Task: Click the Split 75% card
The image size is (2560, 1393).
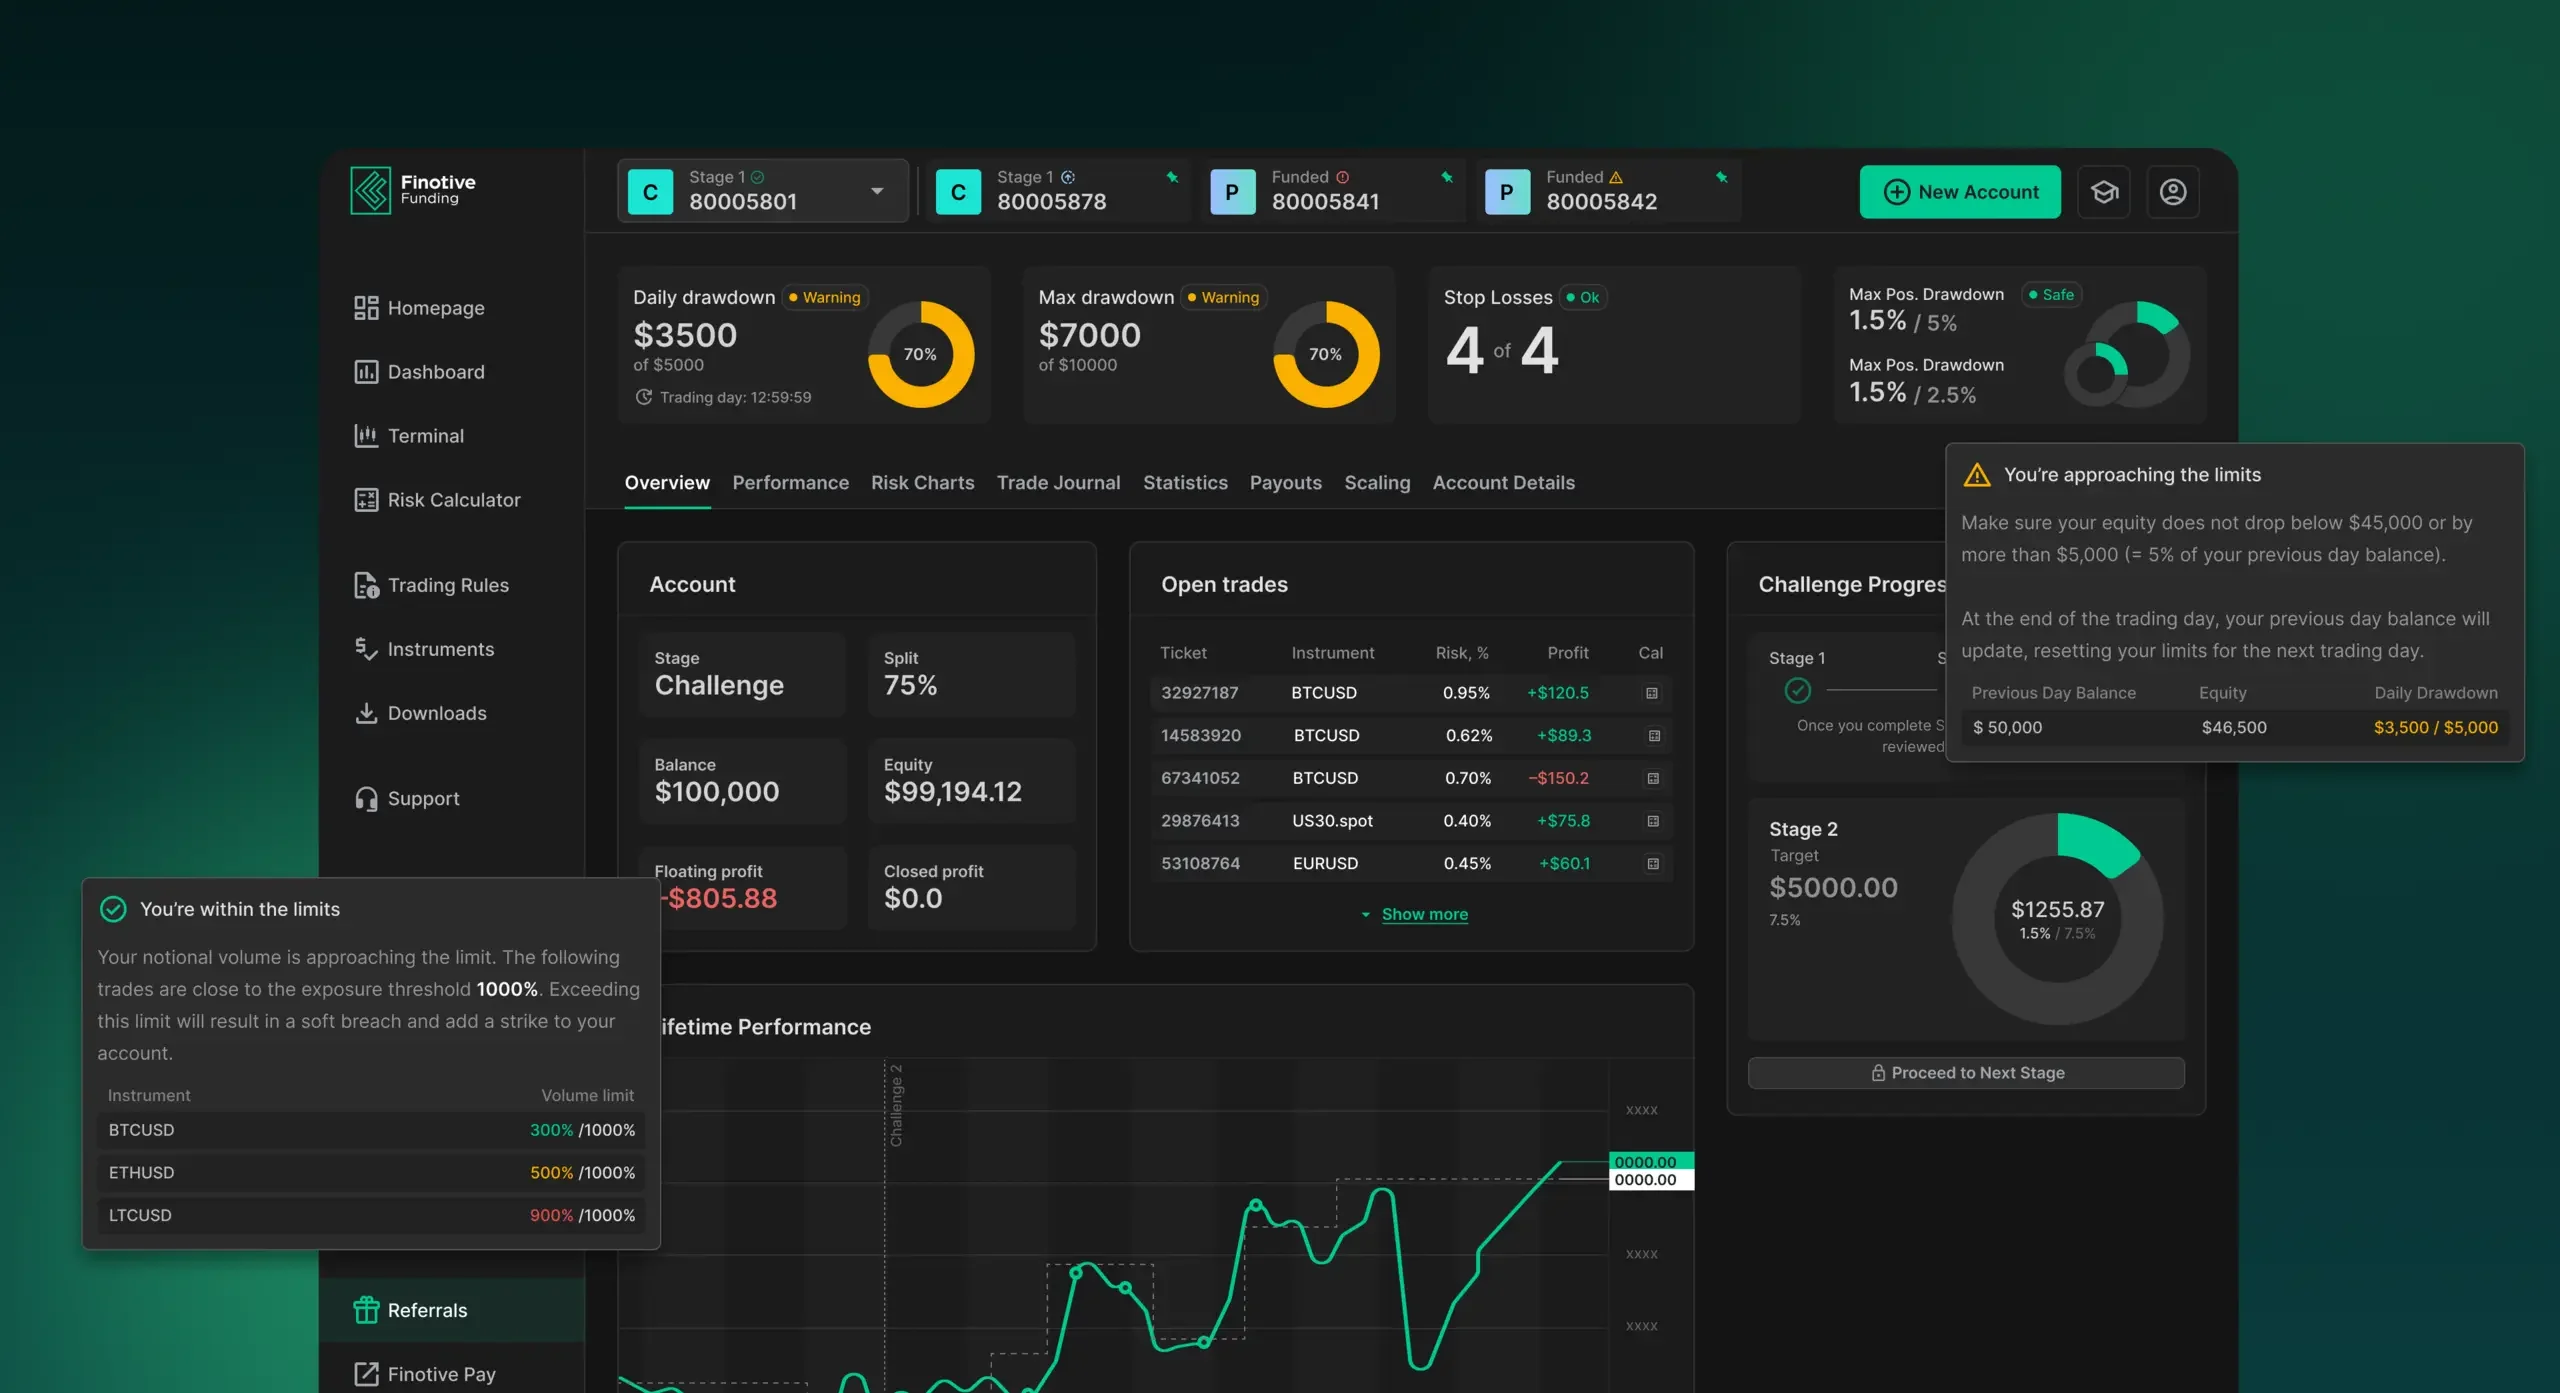Action: (971, 675)
